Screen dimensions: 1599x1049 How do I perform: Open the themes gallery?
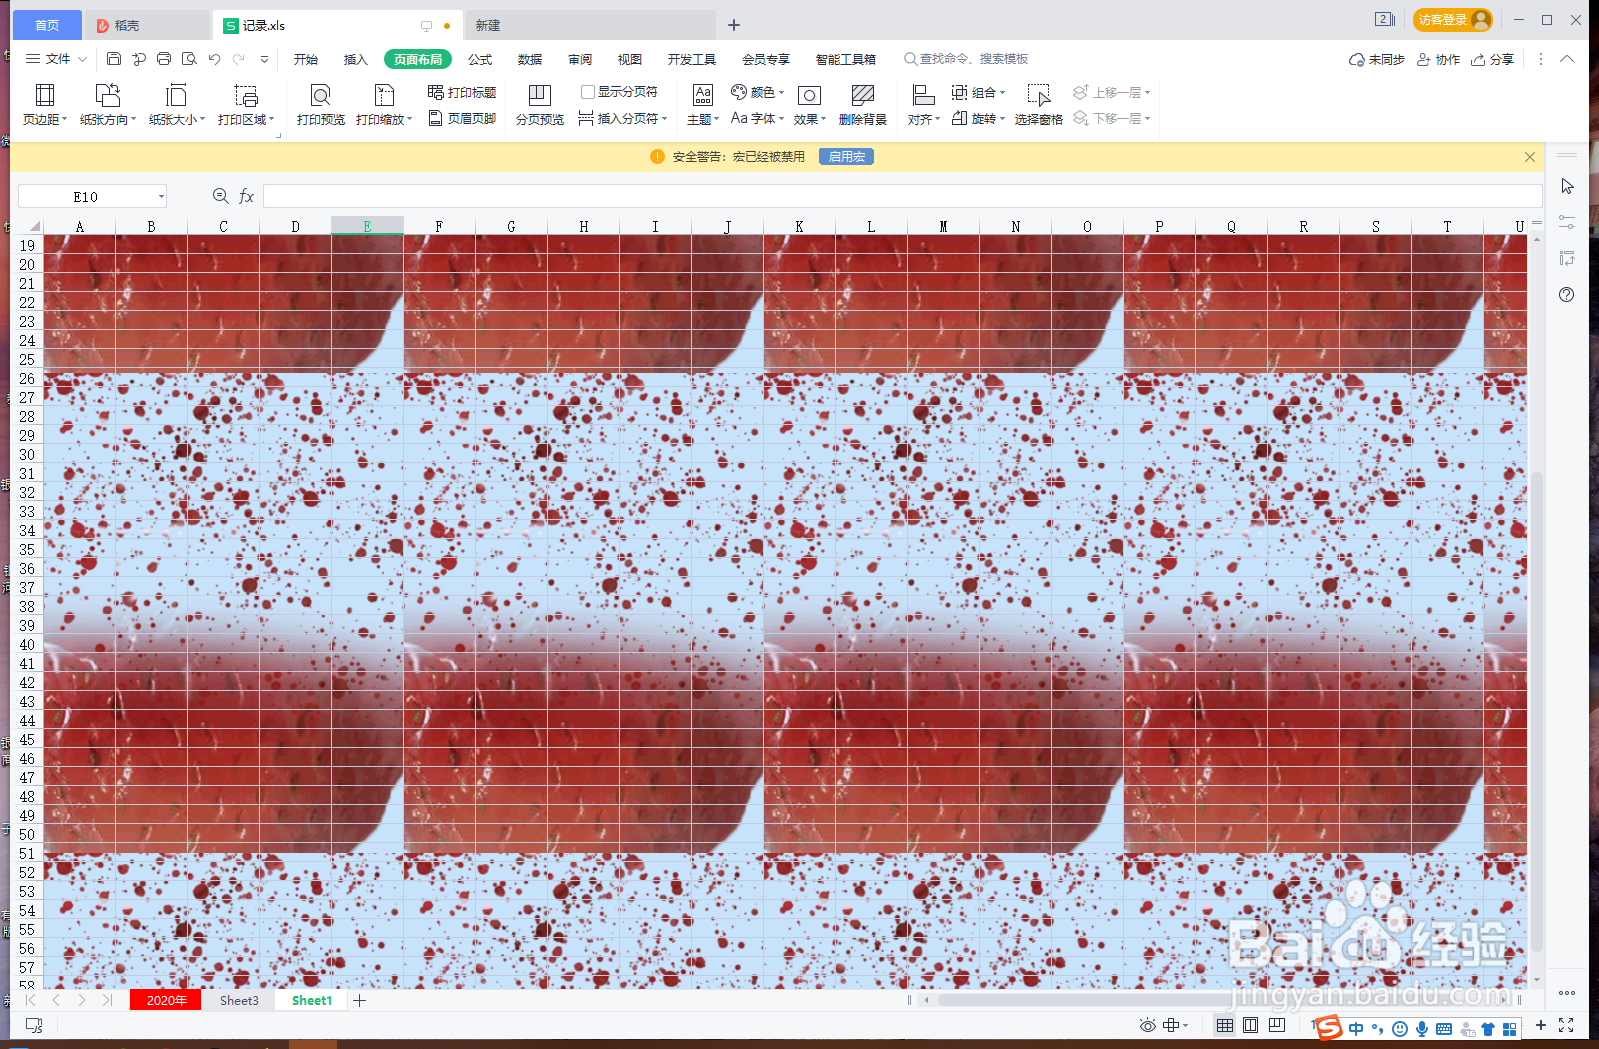click(x=703, y=104)
